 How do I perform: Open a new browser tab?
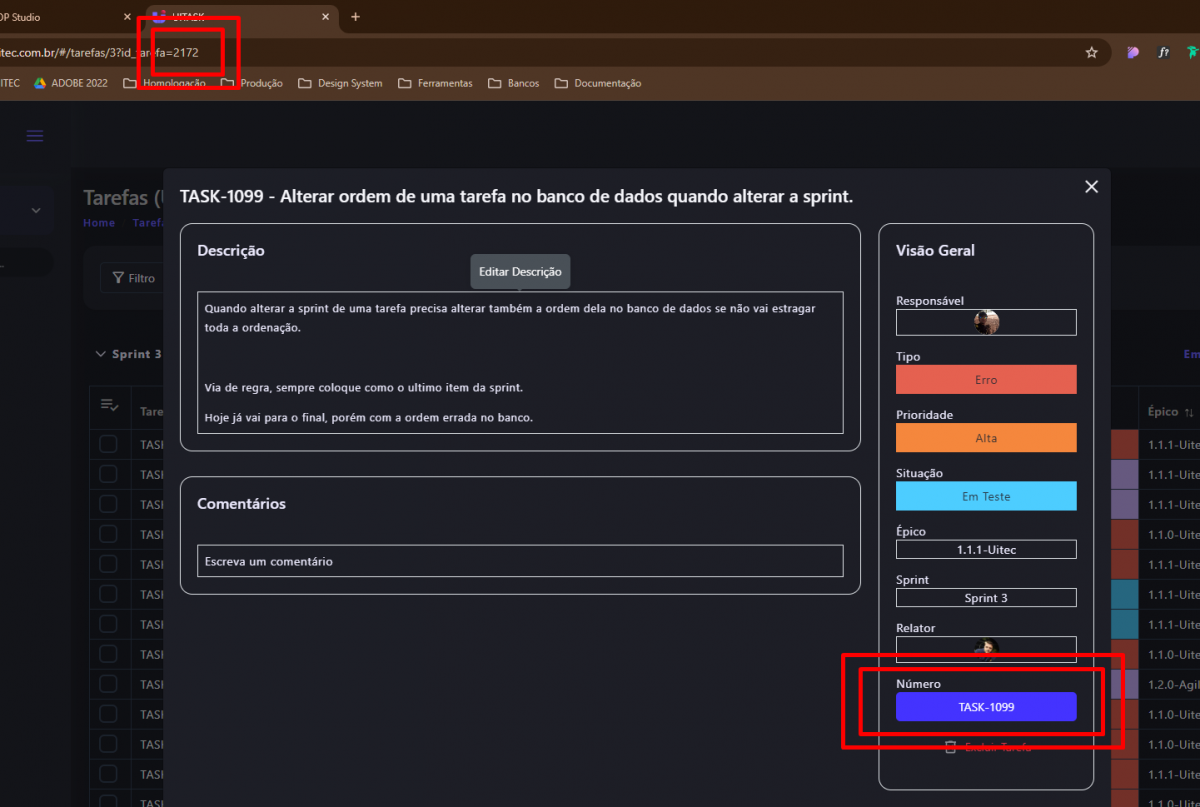click(355, 17)
